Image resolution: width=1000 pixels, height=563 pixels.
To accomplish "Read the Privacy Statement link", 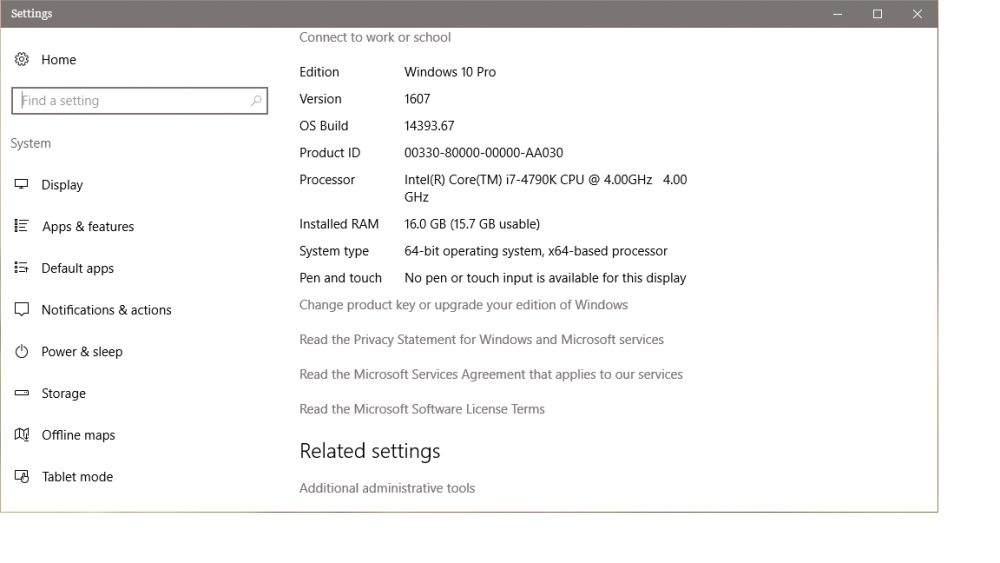I will 481,340.
